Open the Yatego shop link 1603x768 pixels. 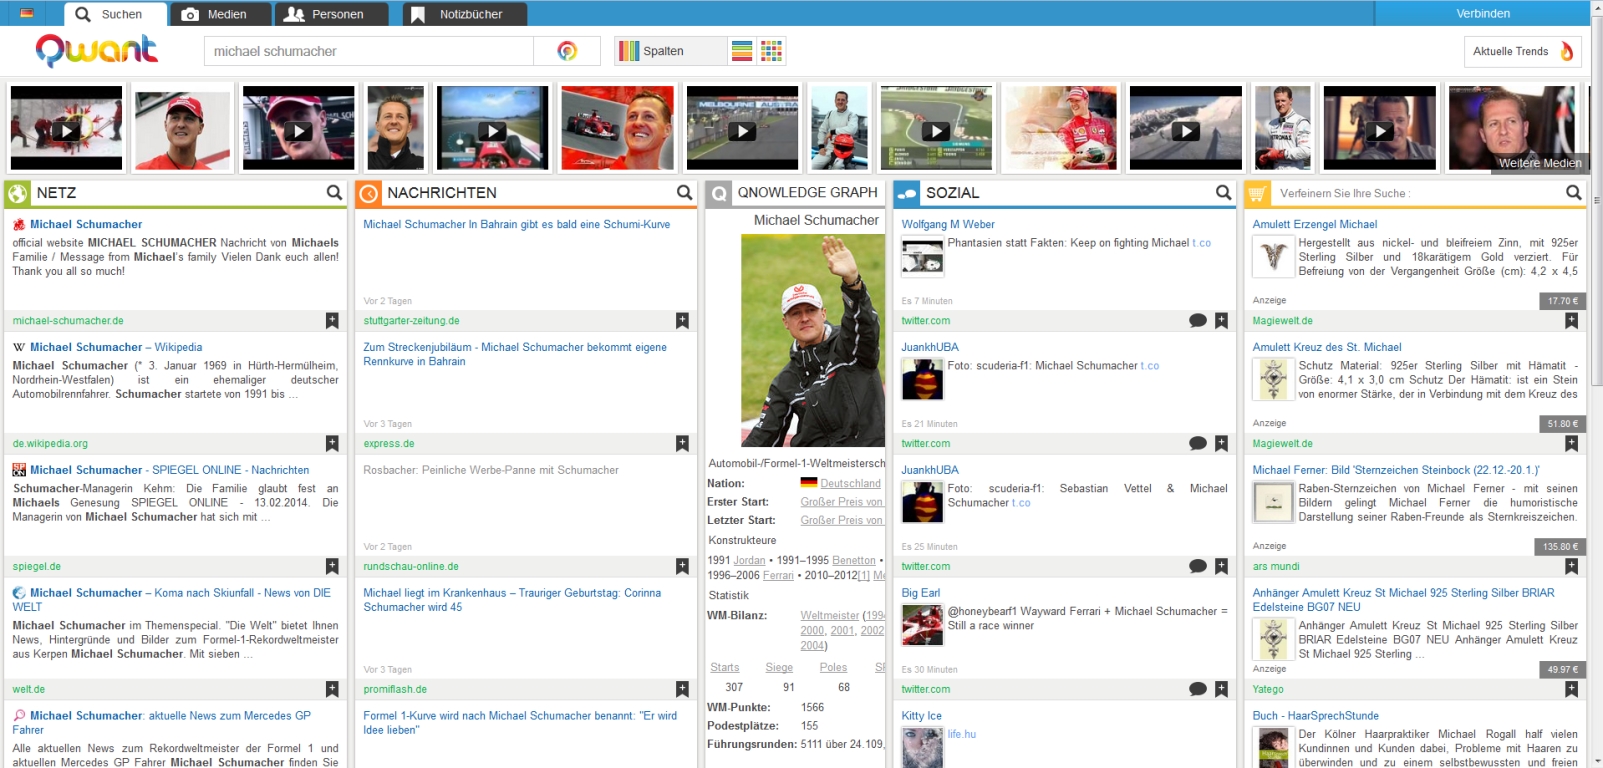click(1268, 690)
